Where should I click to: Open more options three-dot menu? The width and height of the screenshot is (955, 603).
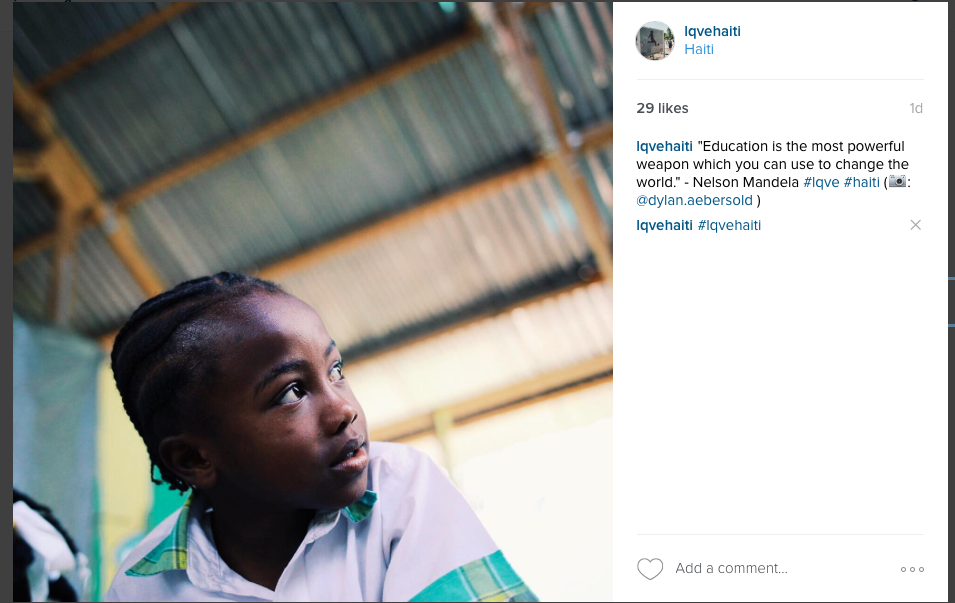pyautogui.click(x=912, y=569)
